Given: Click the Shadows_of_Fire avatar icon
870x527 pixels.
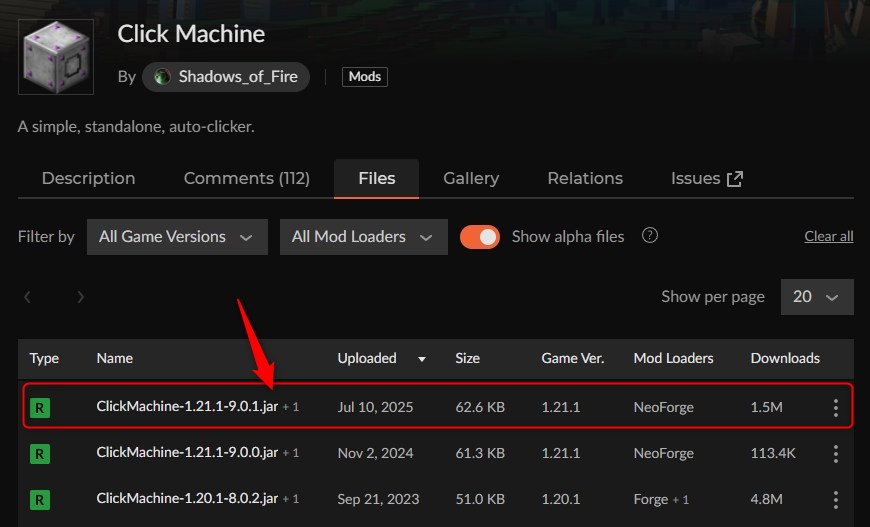Looking at the screenshot, I should point(163,77).
